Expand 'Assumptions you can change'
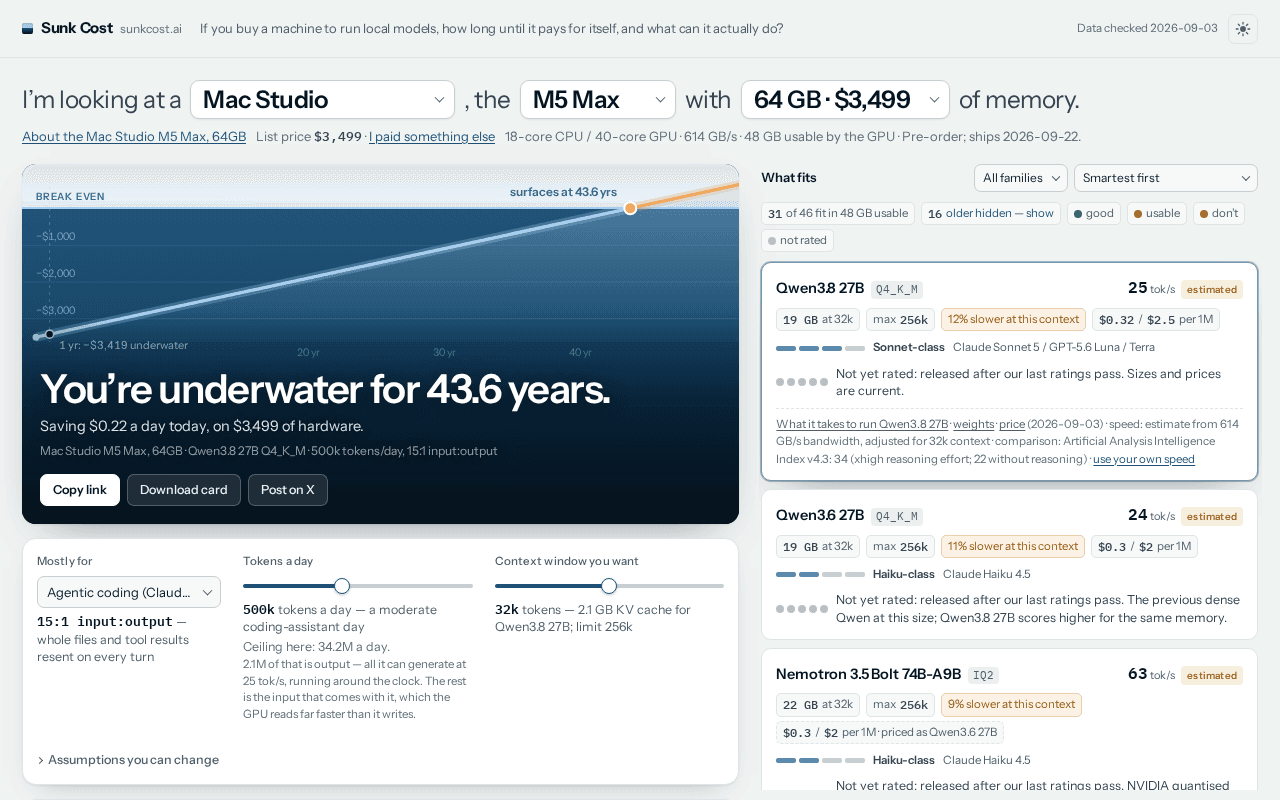 (128, 760)
